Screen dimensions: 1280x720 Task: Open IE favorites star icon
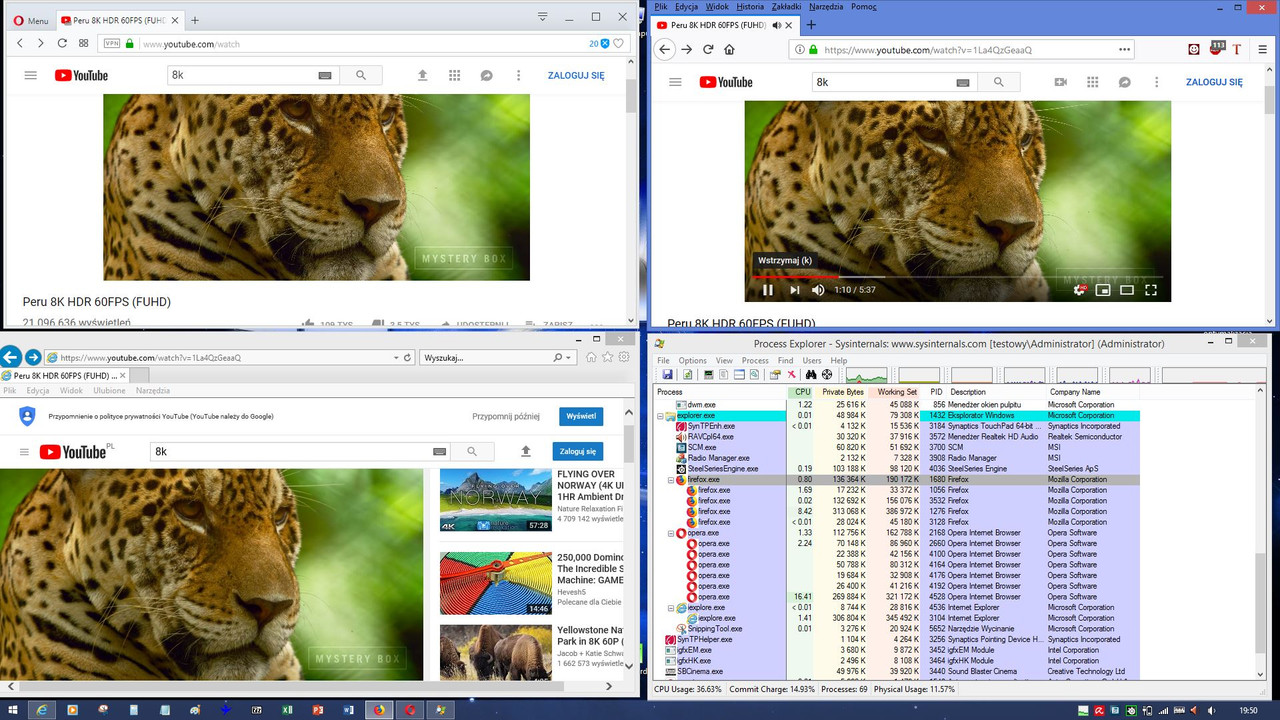608,357
